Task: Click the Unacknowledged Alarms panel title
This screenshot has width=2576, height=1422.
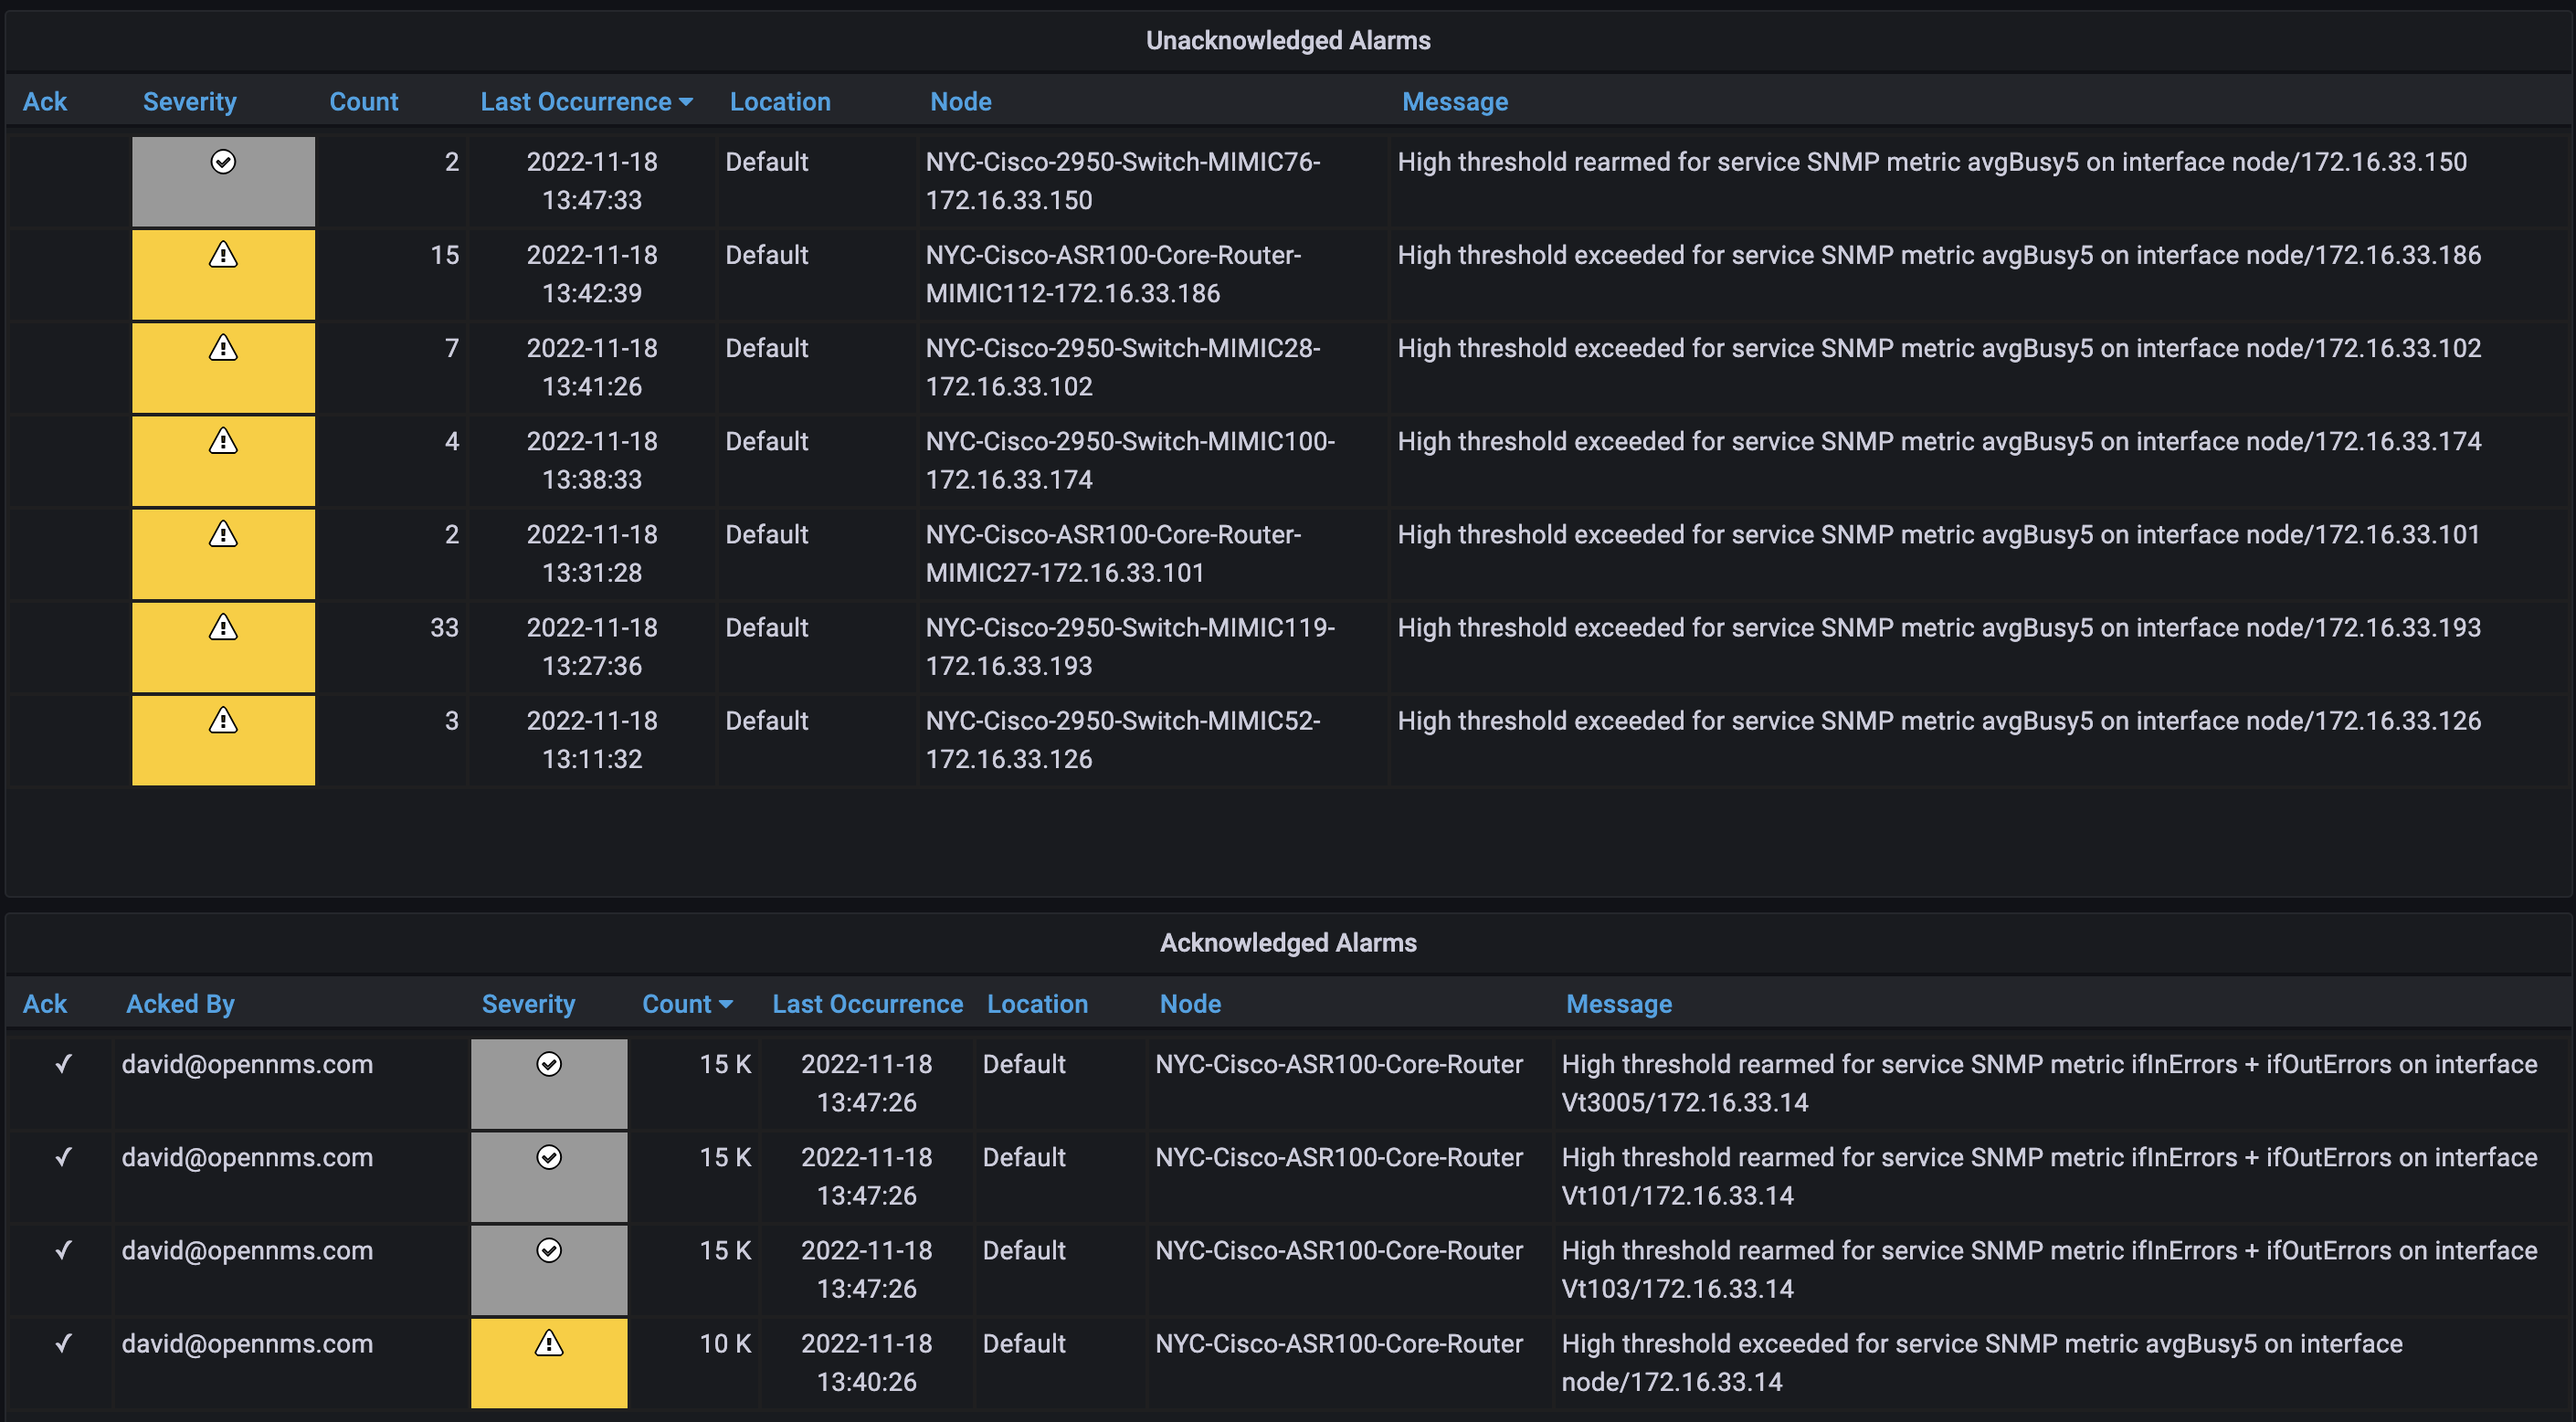Action: [x=1288, y=40]
